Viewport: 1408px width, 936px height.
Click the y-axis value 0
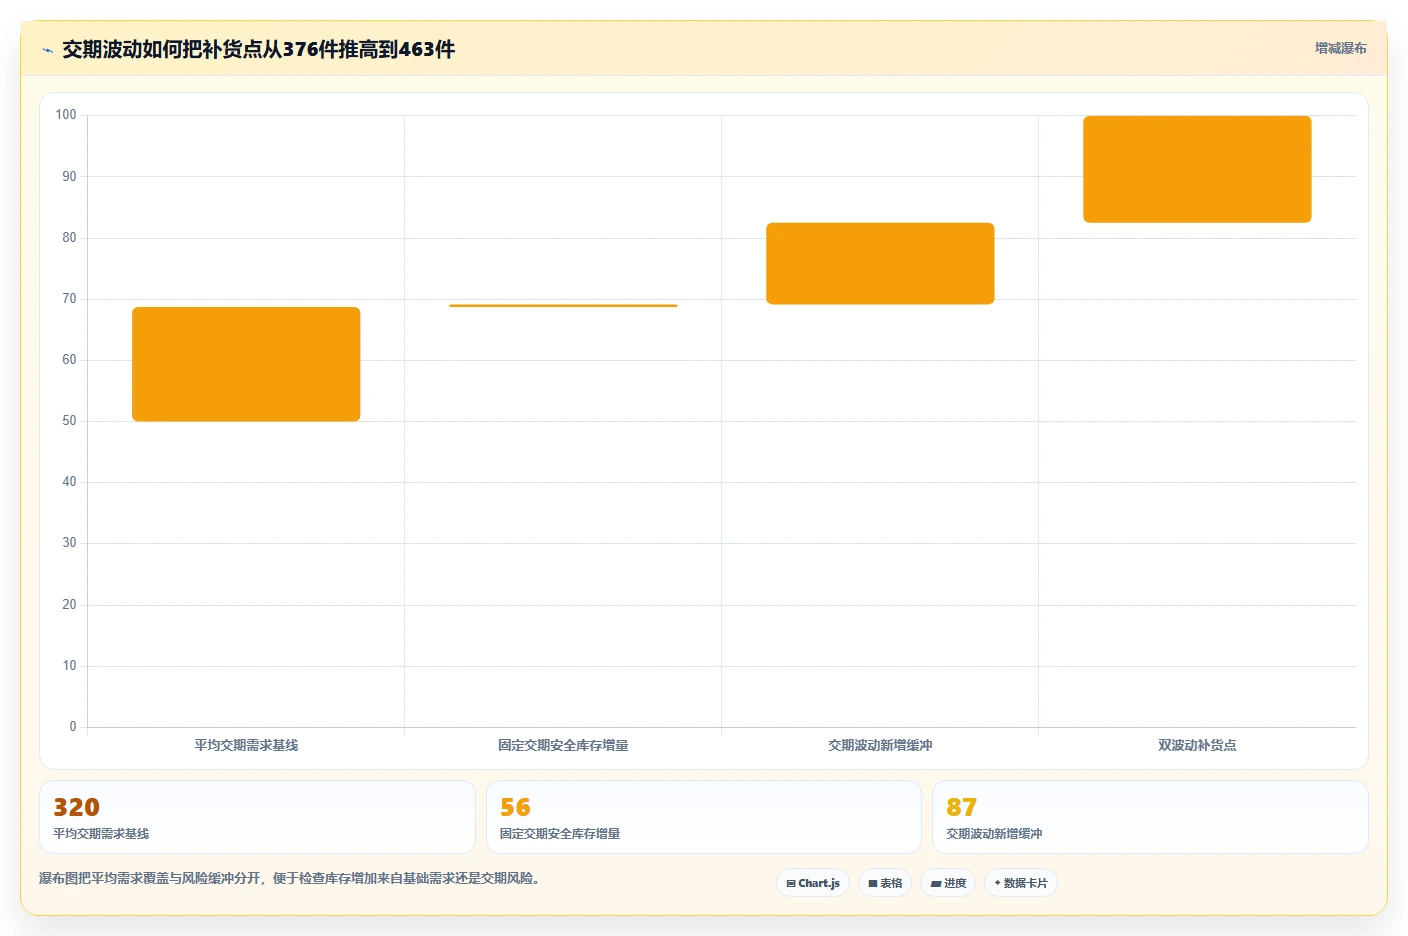point(73,726)
